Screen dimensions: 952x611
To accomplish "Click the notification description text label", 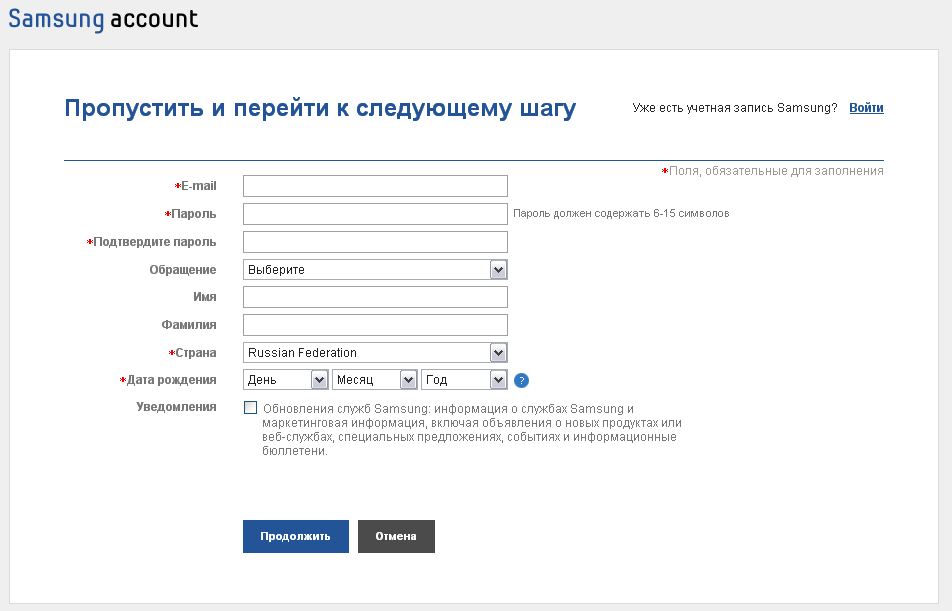I will click(x=472, y=429).
